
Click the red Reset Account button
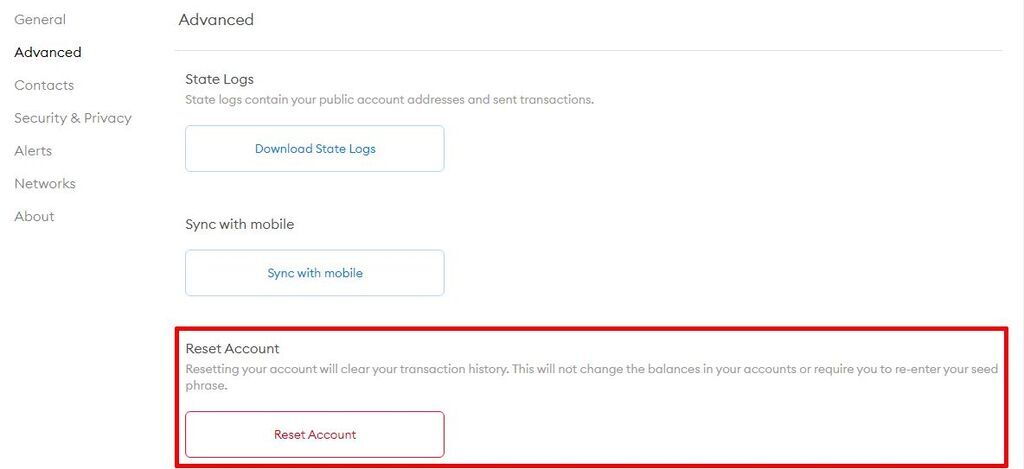[315, 435]
